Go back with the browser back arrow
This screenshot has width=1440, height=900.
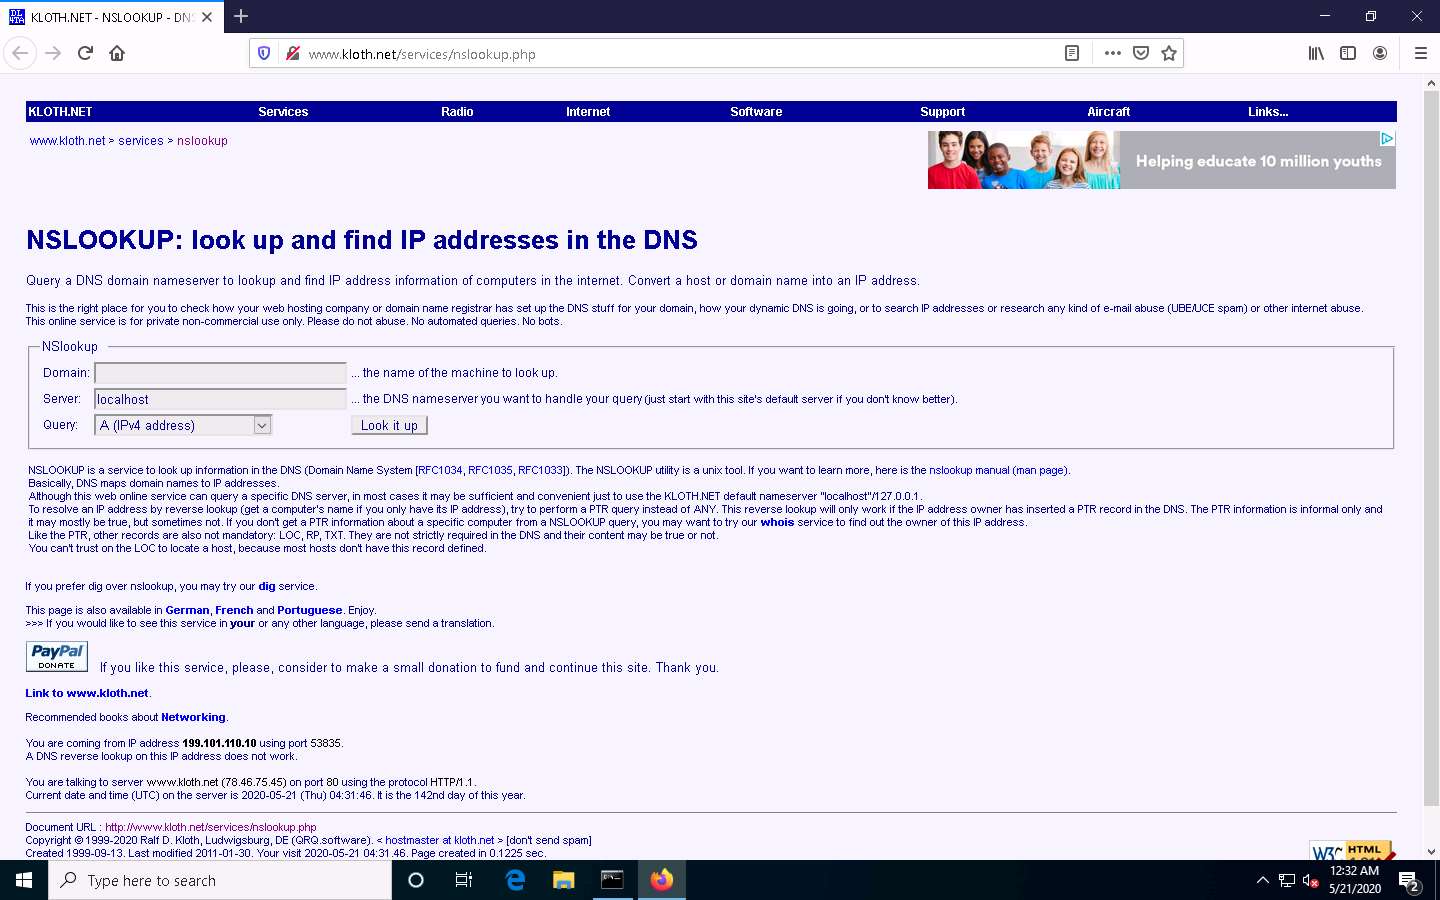coord(21,53)
